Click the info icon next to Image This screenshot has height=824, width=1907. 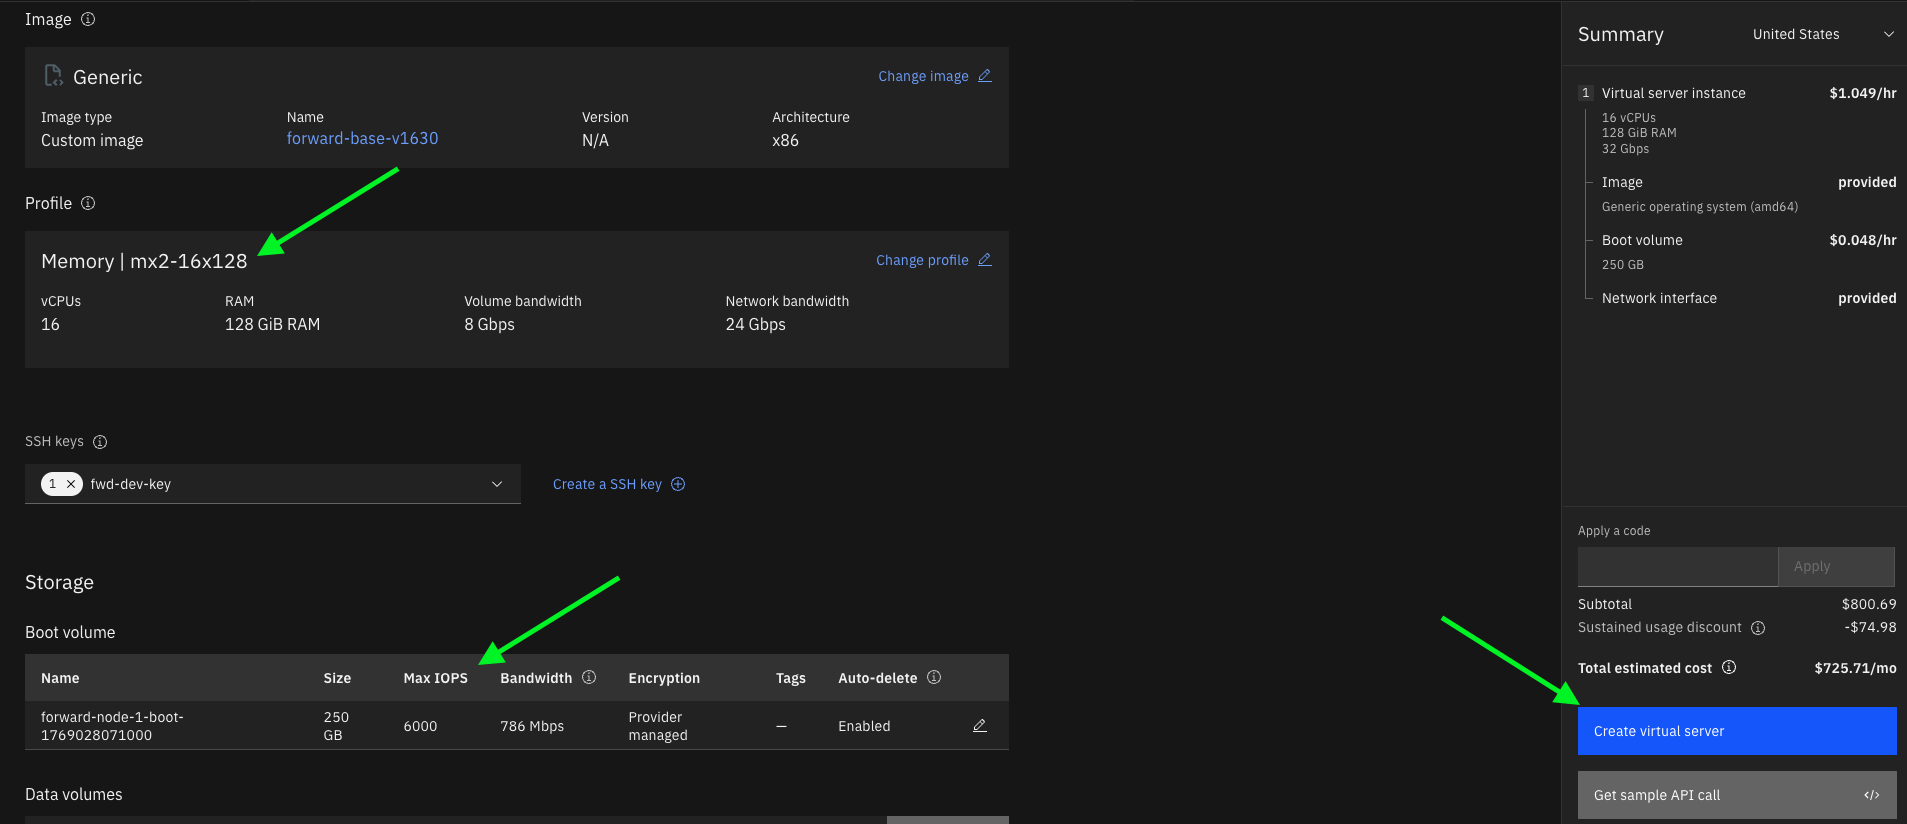tap(88, 20)
